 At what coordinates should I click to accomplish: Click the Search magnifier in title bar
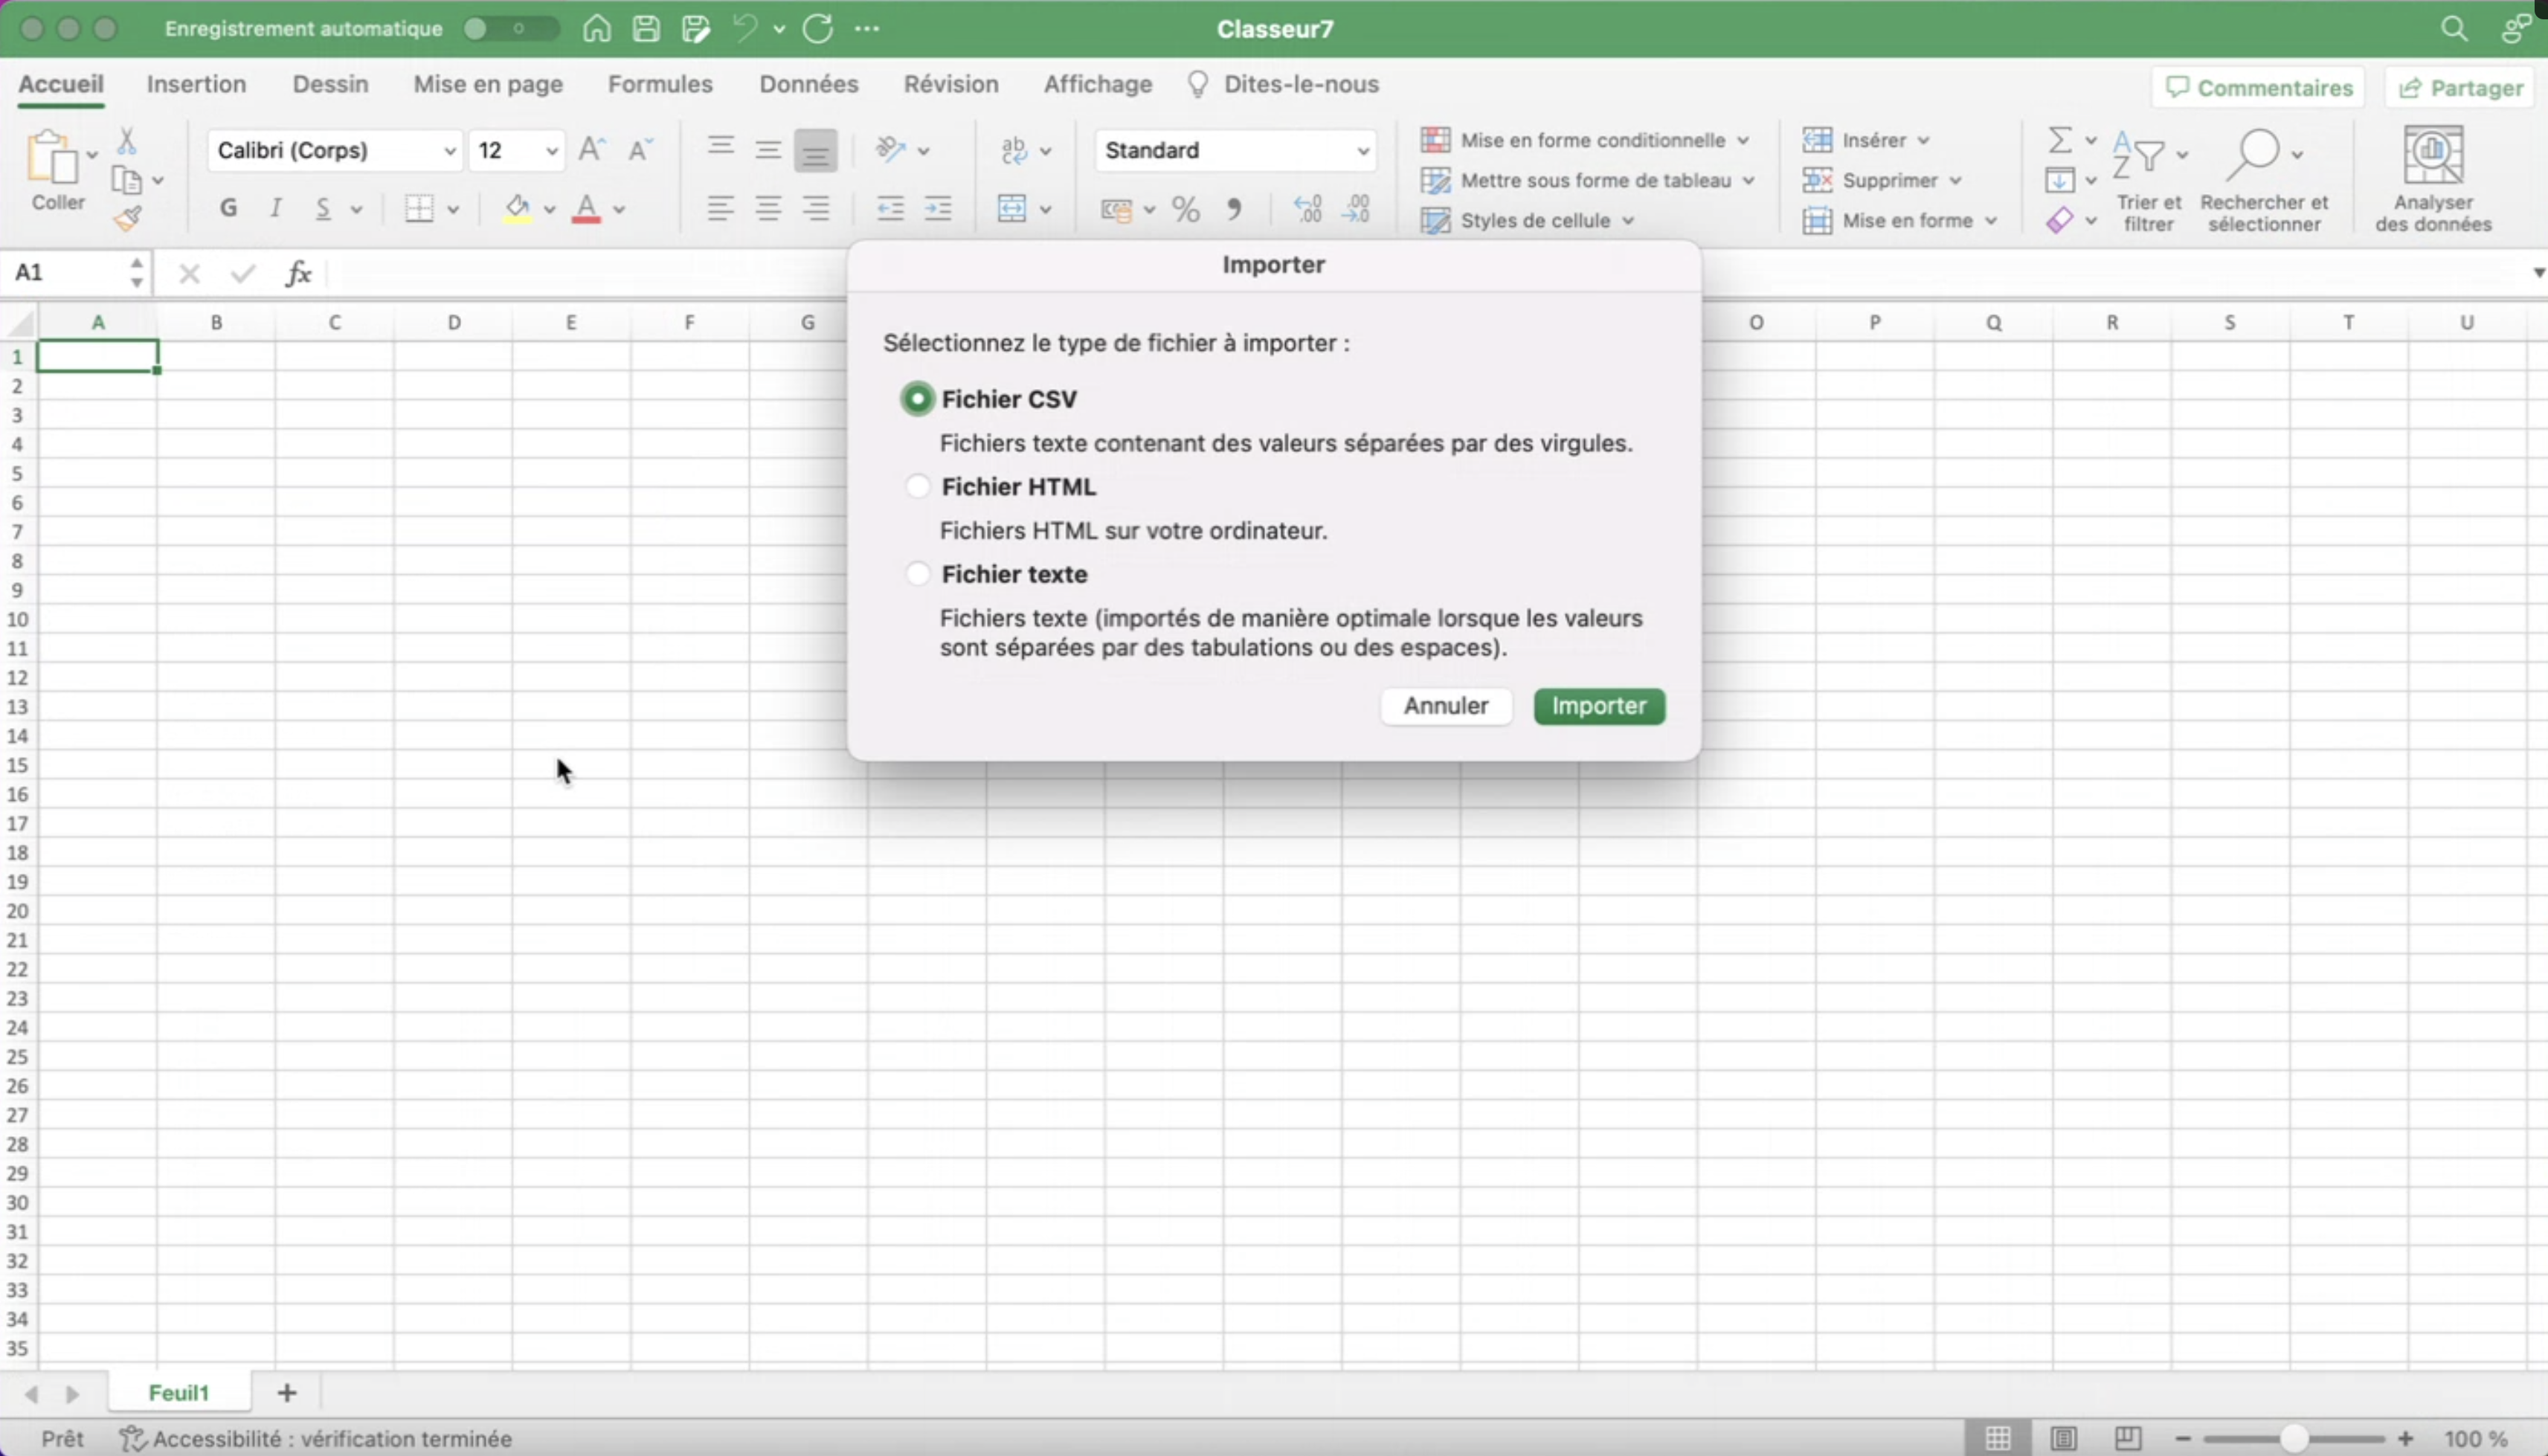2453,28
